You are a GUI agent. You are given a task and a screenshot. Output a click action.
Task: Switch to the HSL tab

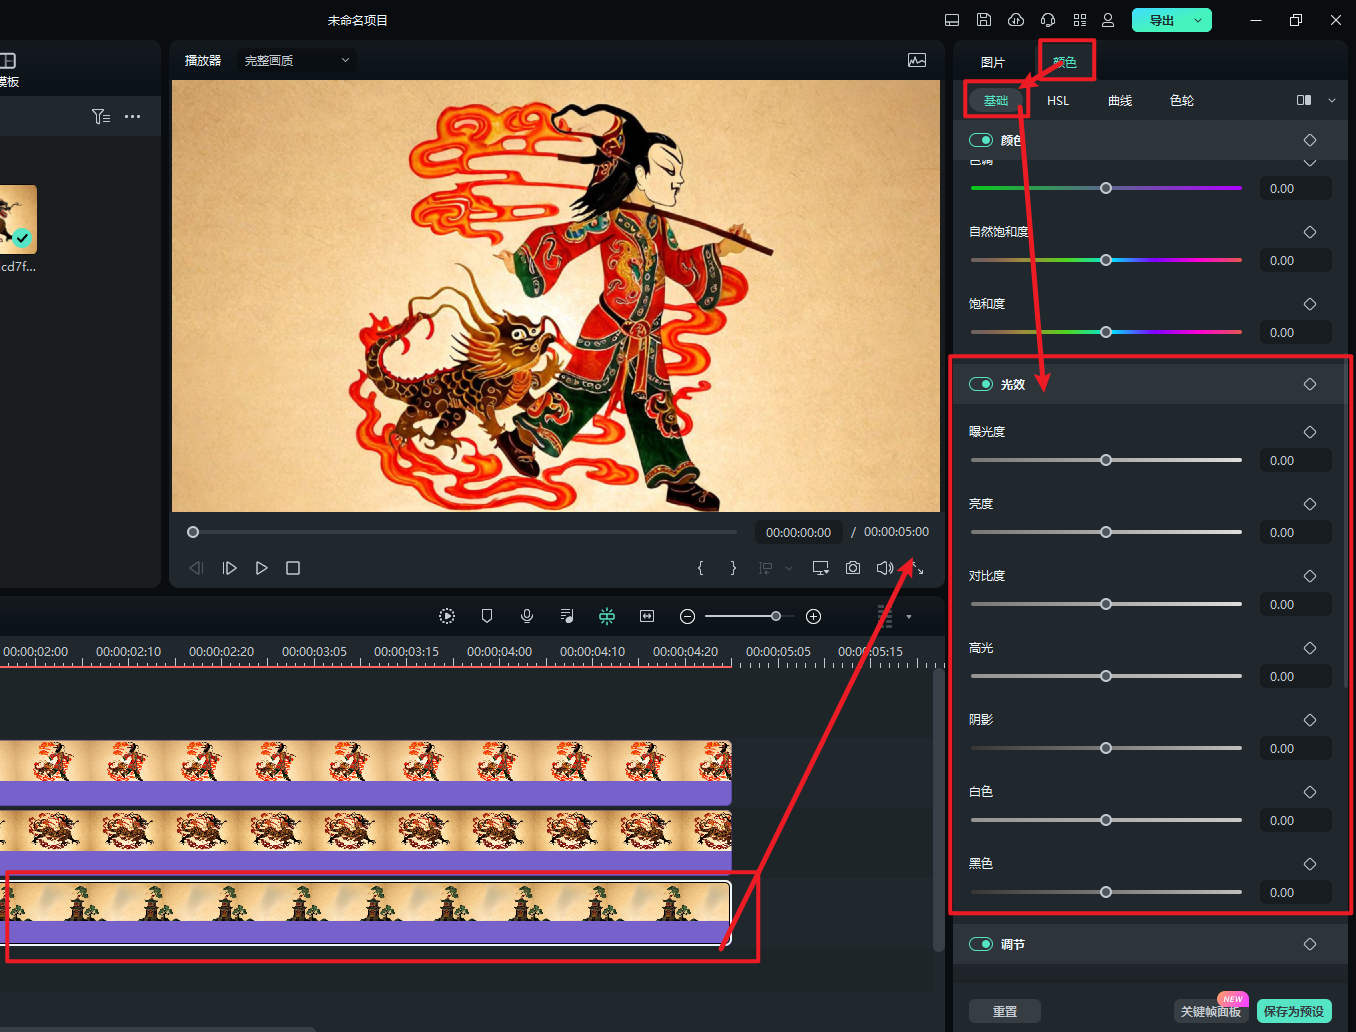coord(1058,100)
